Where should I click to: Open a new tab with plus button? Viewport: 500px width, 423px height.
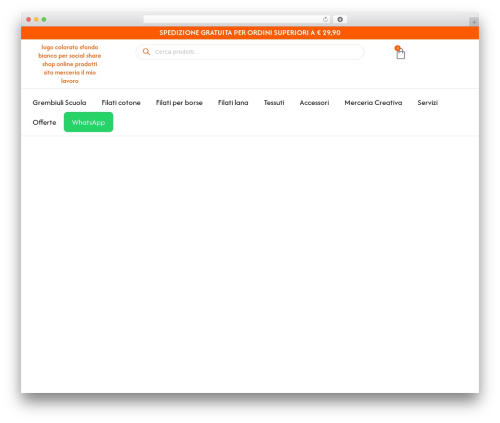(x=474, y=22)
